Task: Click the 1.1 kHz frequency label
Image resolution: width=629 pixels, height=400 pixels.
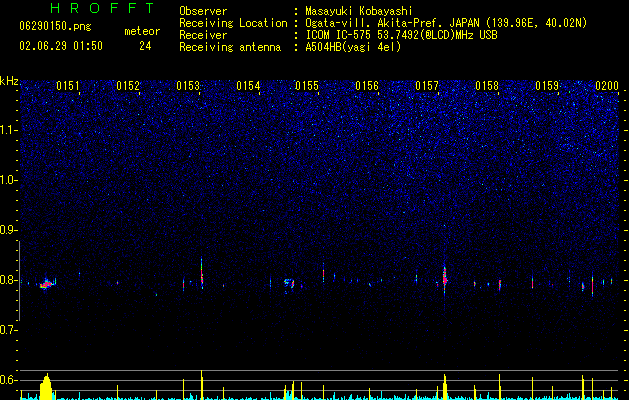Action: click(x=9, y=130)
